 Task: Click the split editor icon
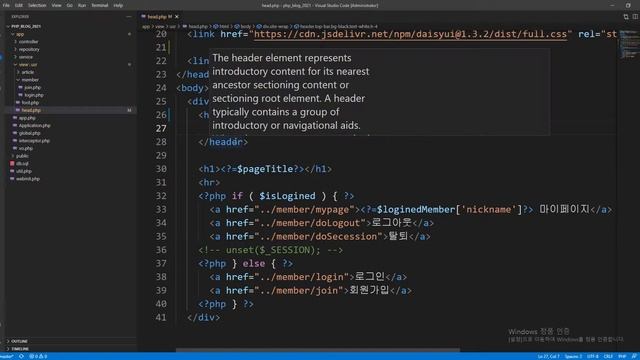(x=635, y=17)
